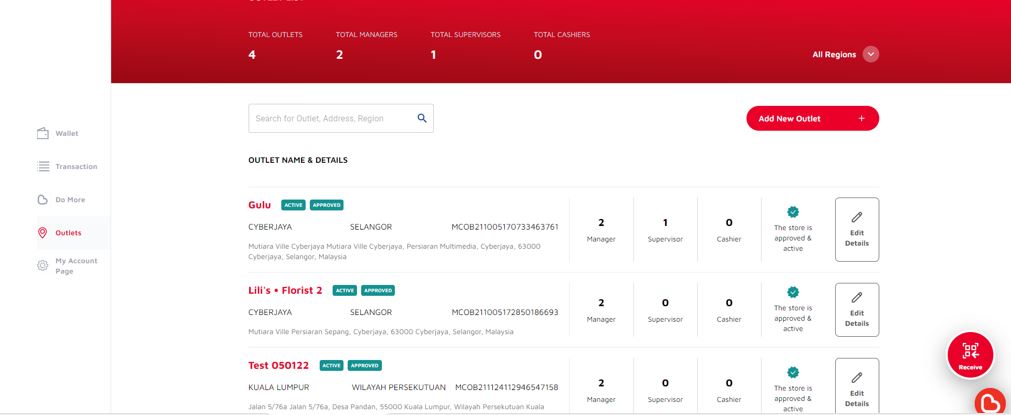Image resolution: width=1011 pixels, height=415 pixels.
Task: Click the Add New Outlet button
Action: (812, 119)
